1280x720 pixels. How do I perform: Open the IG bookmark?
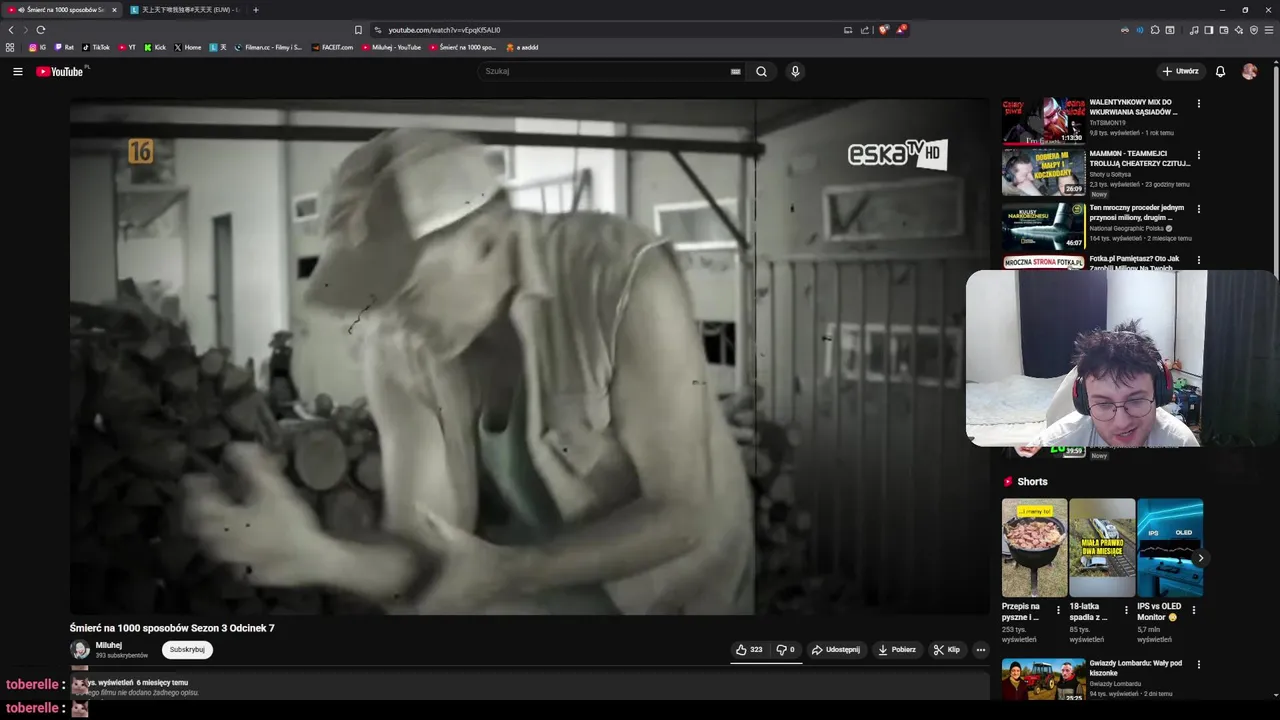pyautogui.click(x=37, y=47)
